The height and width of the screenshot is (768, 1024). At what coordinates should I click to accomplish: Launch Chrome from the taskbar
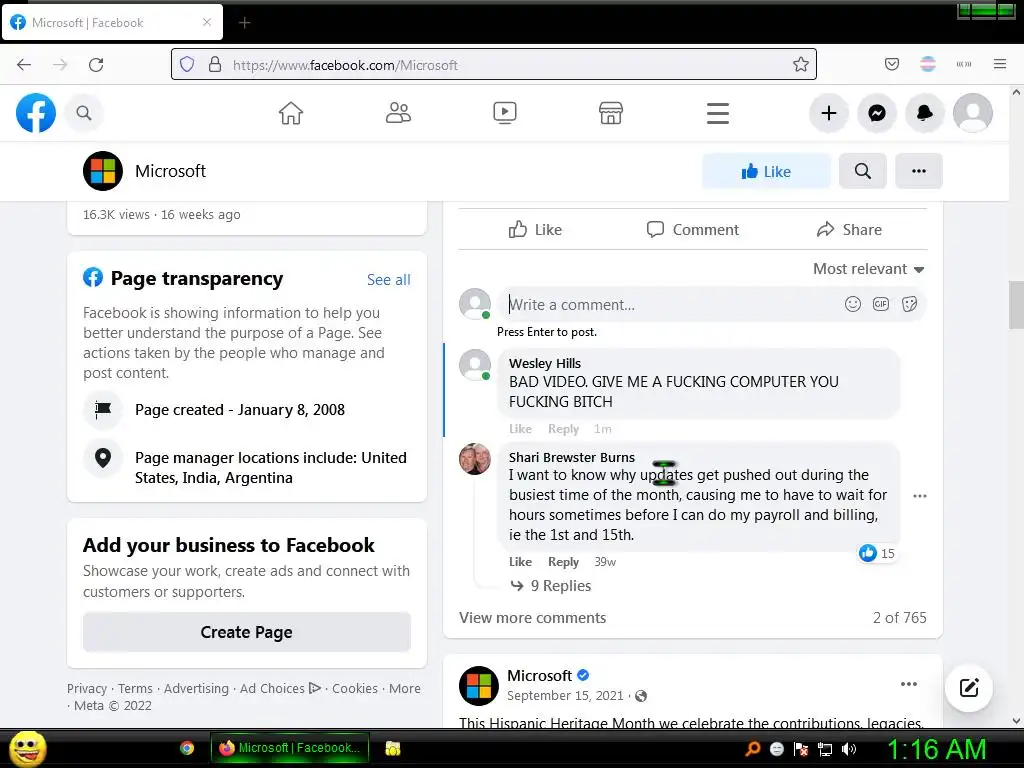187,748
